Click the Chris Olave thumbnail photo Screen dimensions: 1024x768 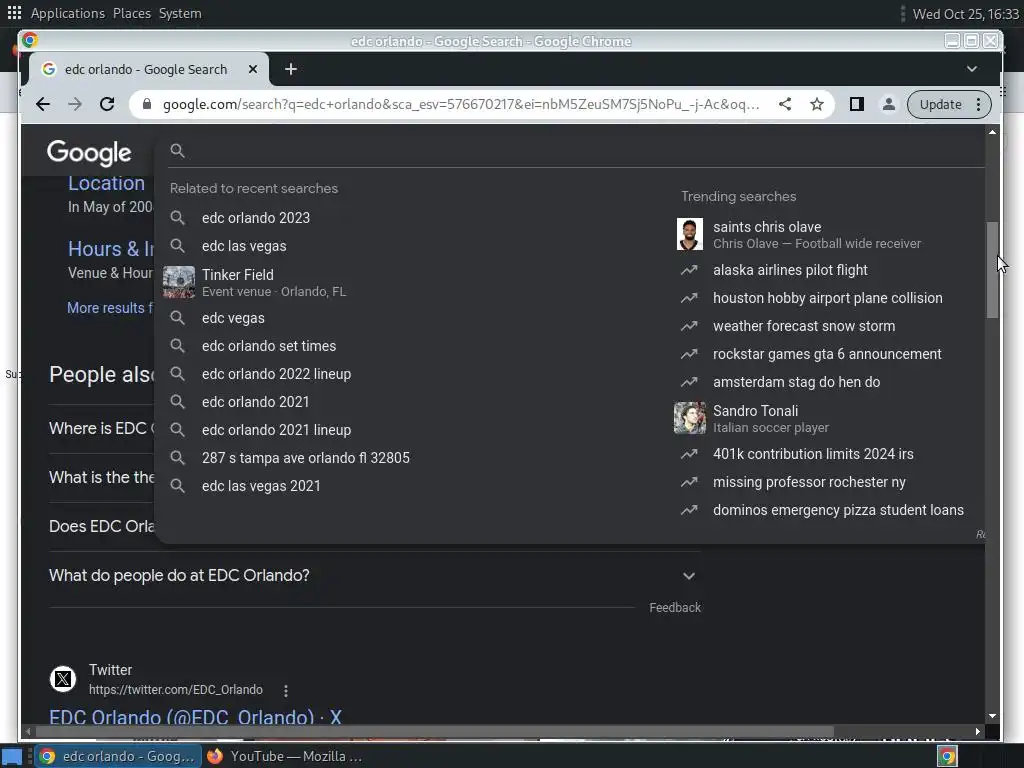pyautogui.click(x=690, y=234)
